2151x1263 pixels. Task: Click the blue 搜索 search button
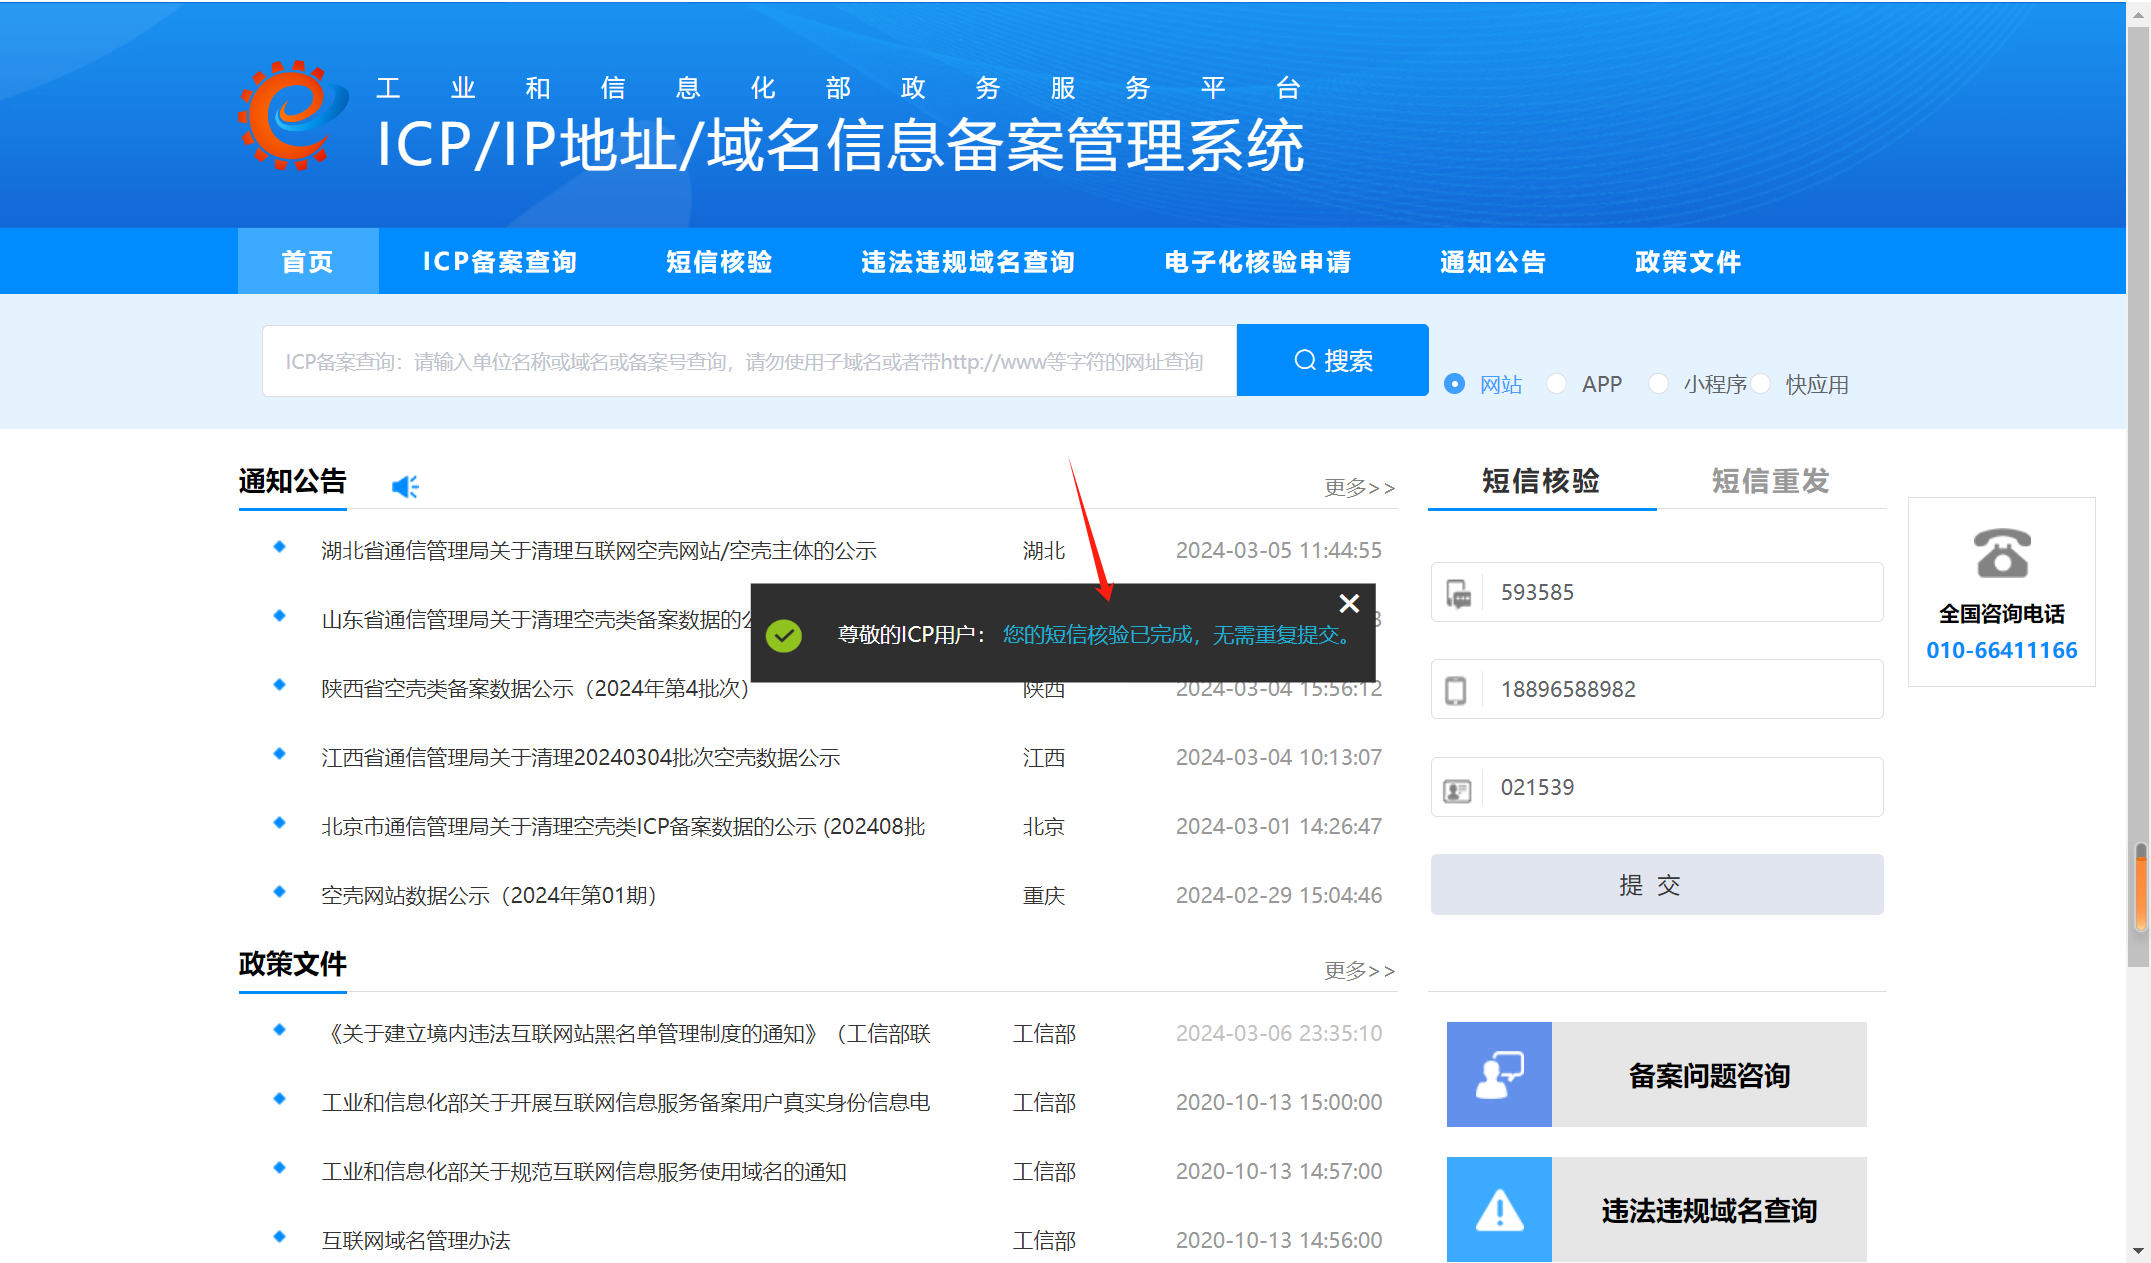(x=1332, y=360)
